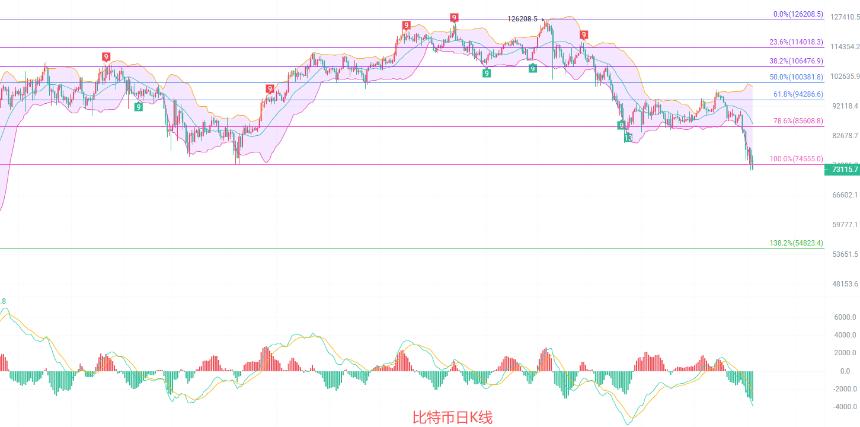Screen dimensions: 860x427
Task: Select the 23.6%(114018.3) retracement label
Action: [796, 42]
